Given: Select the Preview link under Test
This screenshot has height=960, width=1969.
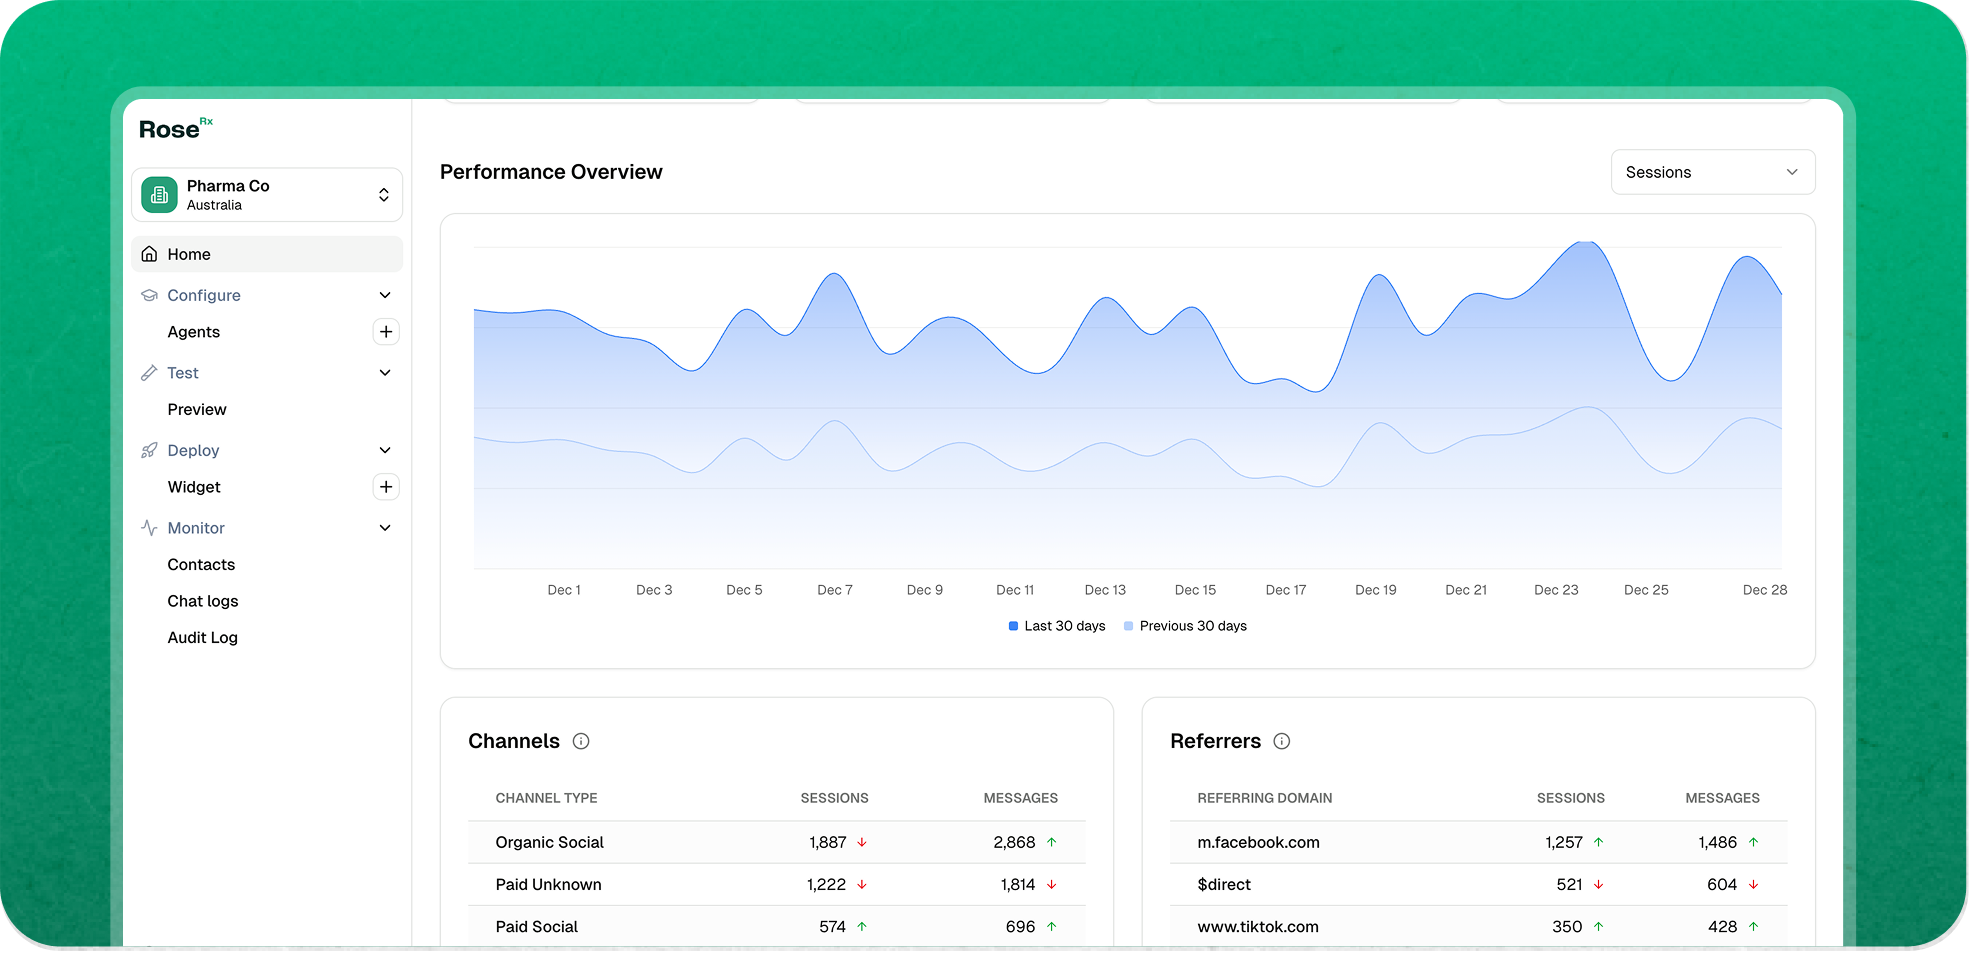Looking at the screenshot, I should [197, 410].
